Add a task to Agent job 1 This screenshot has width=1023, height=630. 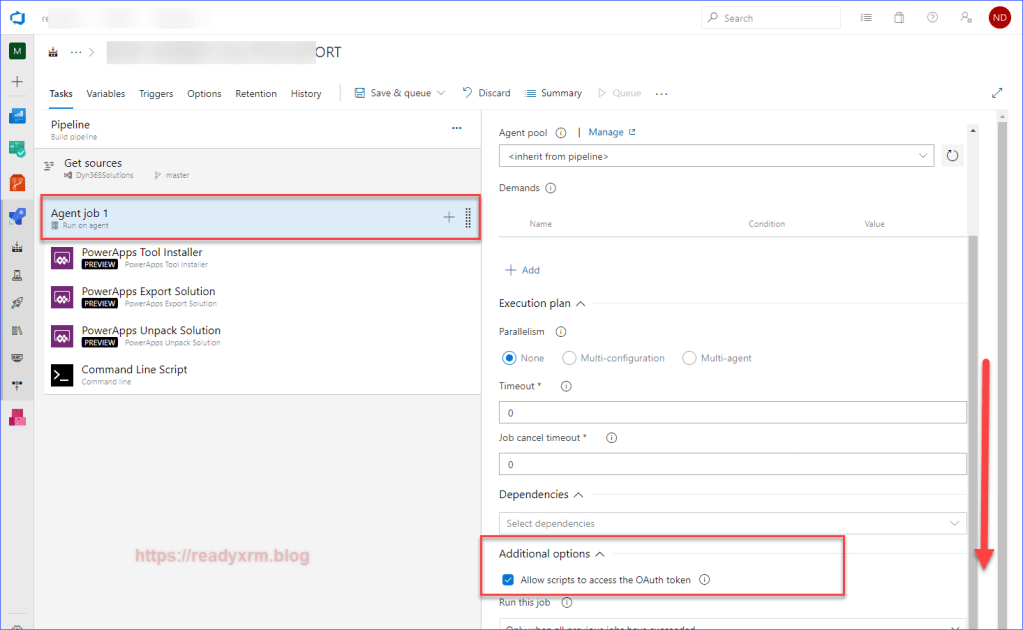(x=449, y=217)
